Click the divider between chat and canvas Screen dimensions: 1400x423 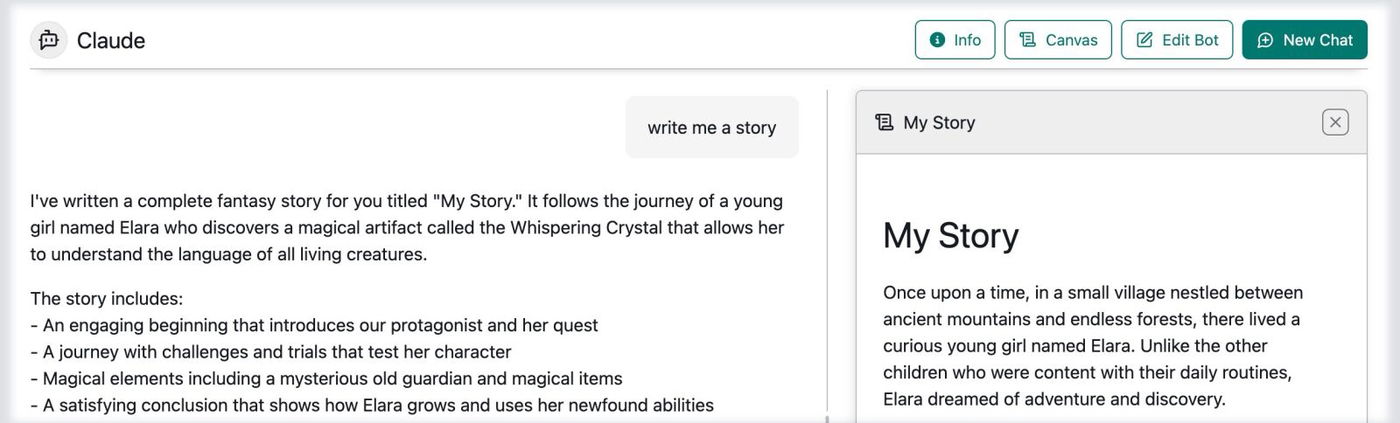827,250
